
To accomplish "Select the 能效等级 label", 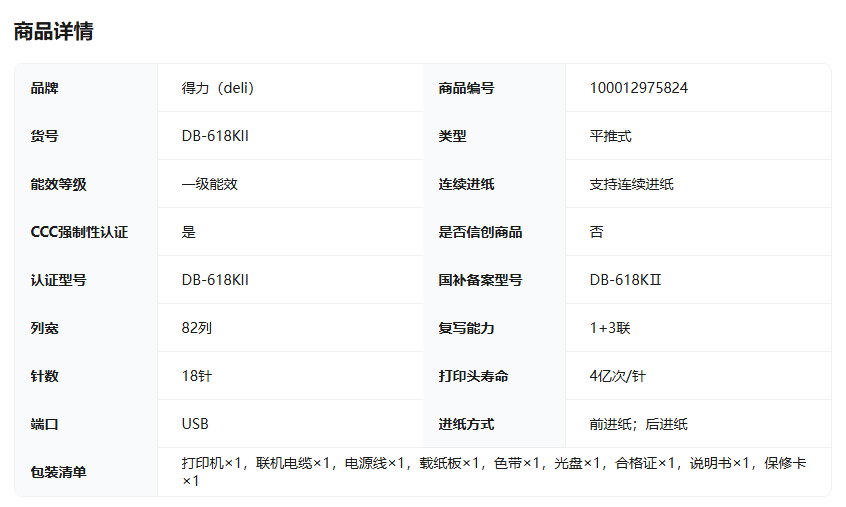I will click(x=58, y=184).
